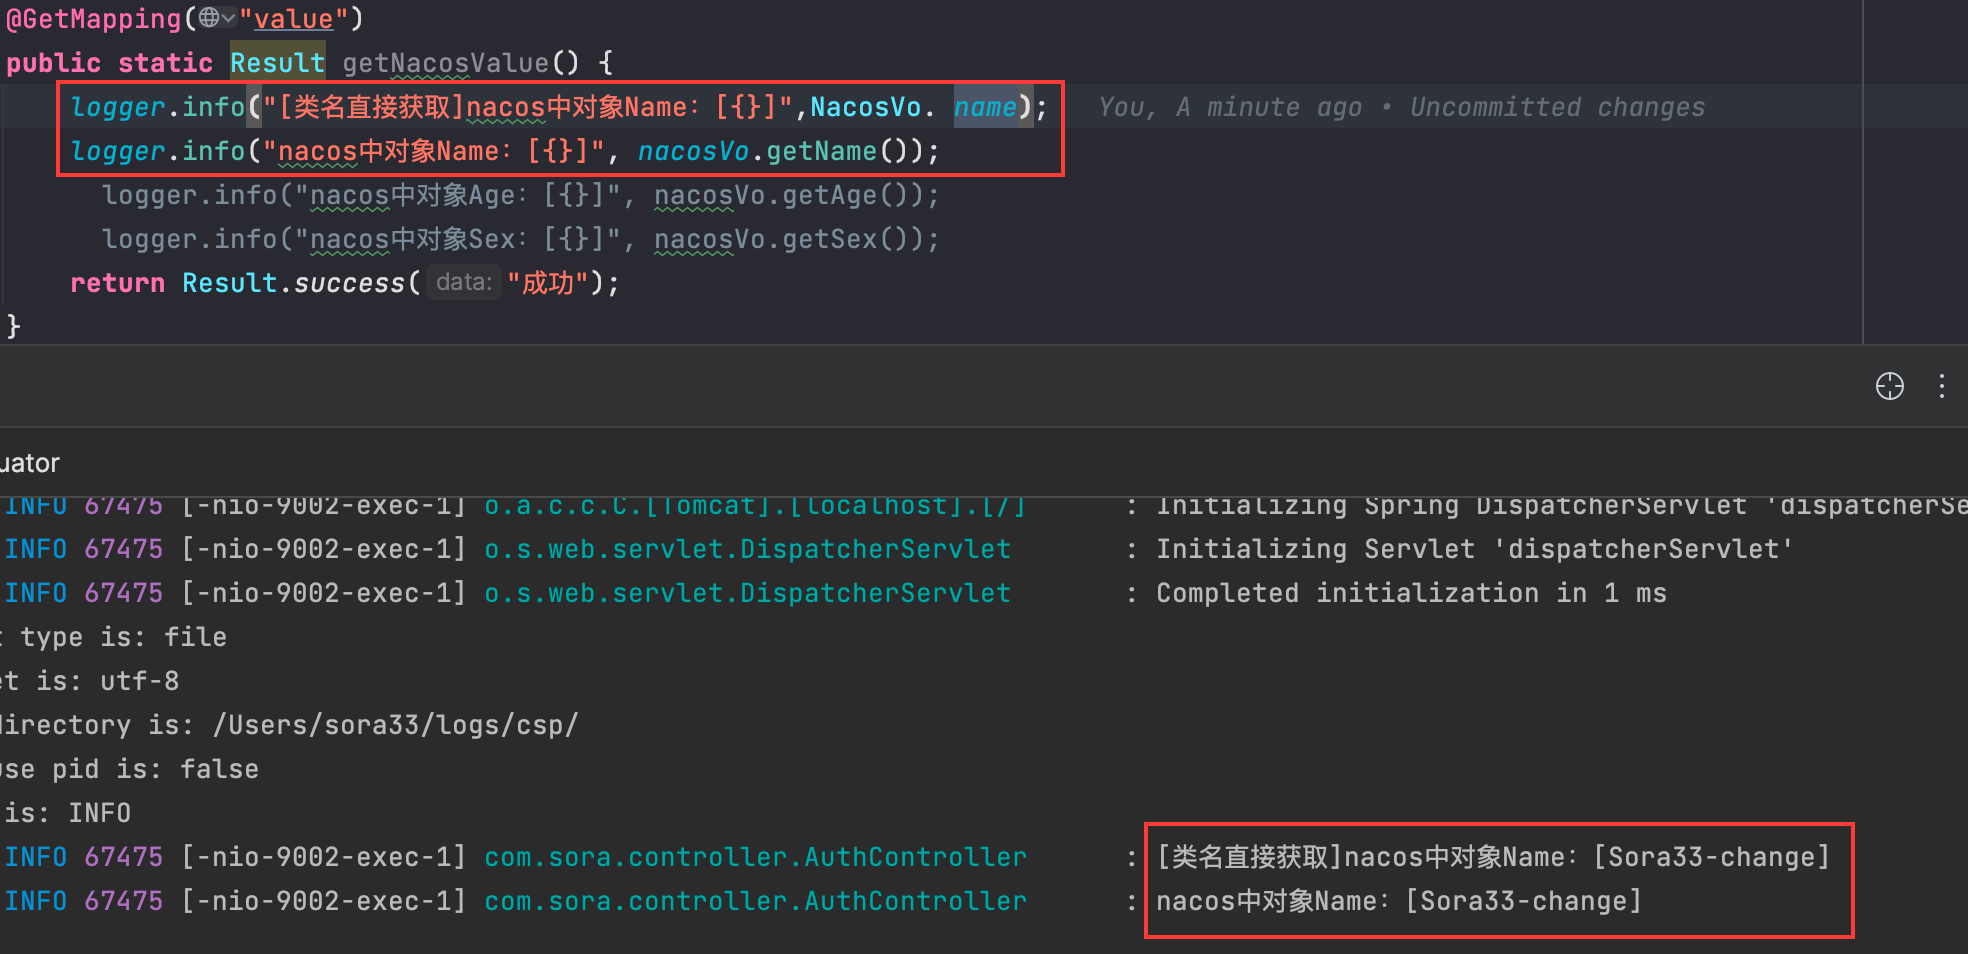Expand the chevron dropdown beside the globe icon
Viewport: 1968px width, 954px height.
click(228, 18)
